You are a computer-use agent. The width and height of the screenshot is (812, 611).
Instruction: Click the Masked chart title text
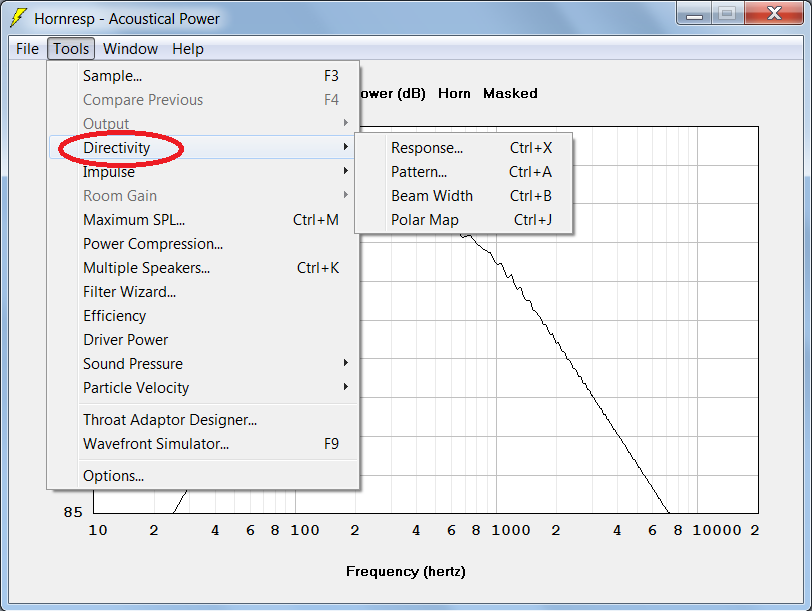pos(510,93)
